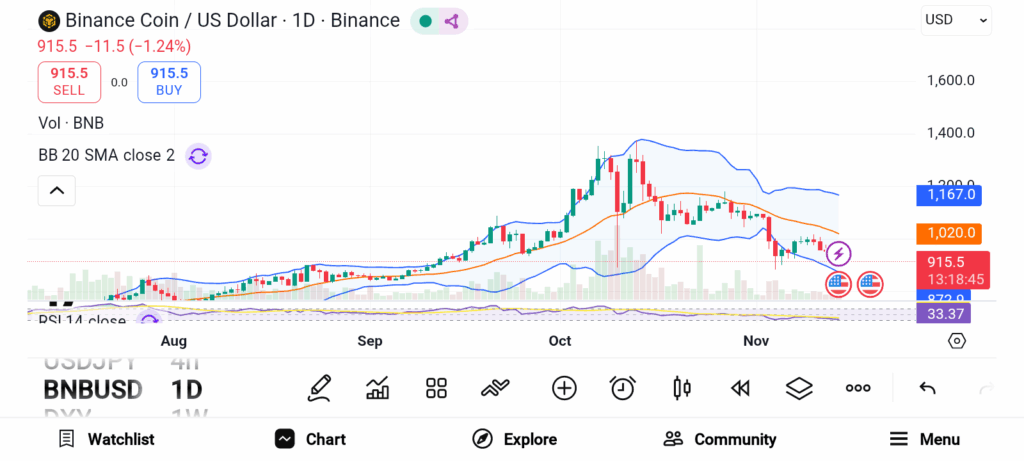
Task: Toggle the purple BB indicator refresh icon
Action: pos(198,156)
